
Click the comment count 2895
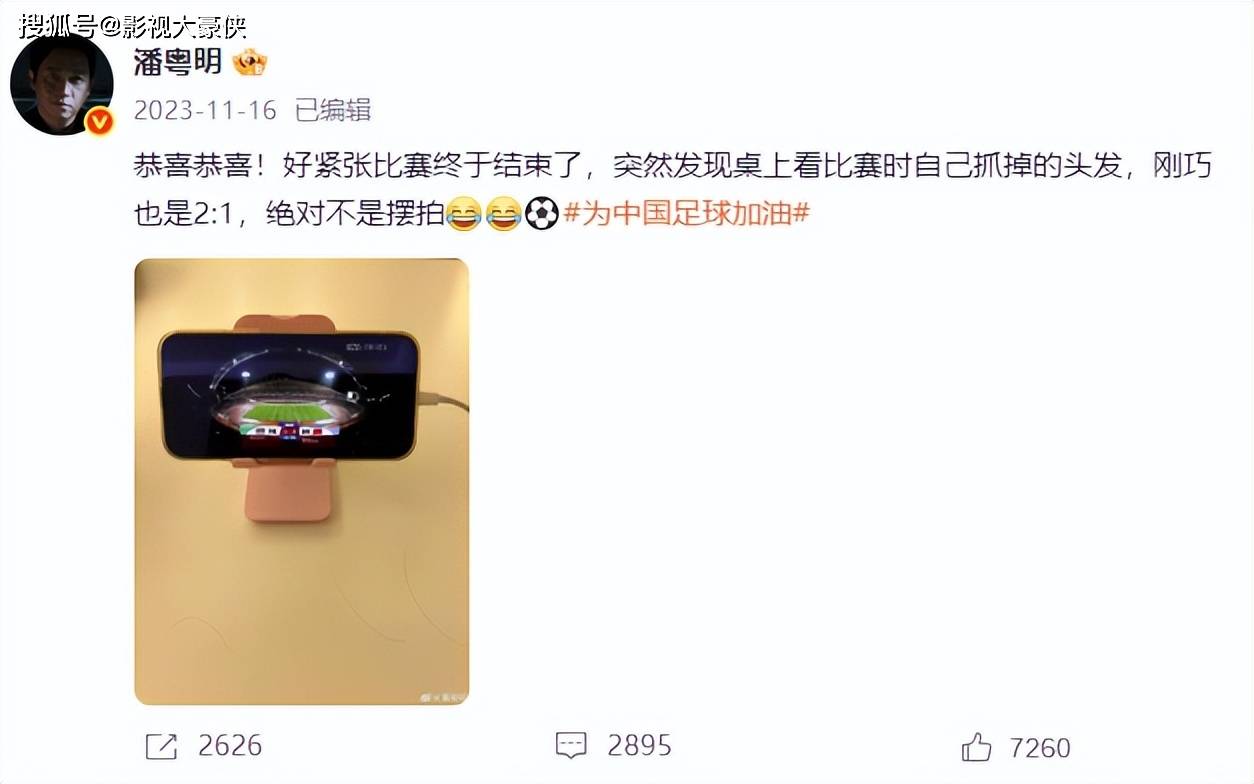[639, 745]
